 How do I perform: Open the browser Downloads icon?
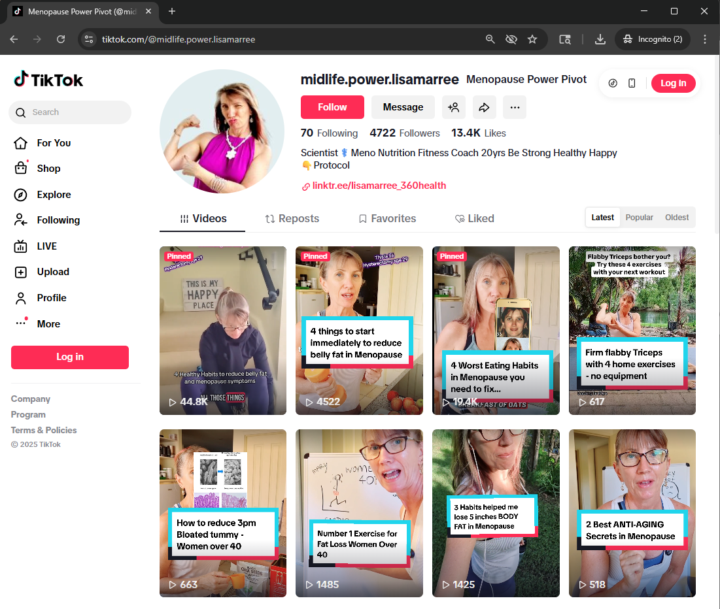[600, 39]
